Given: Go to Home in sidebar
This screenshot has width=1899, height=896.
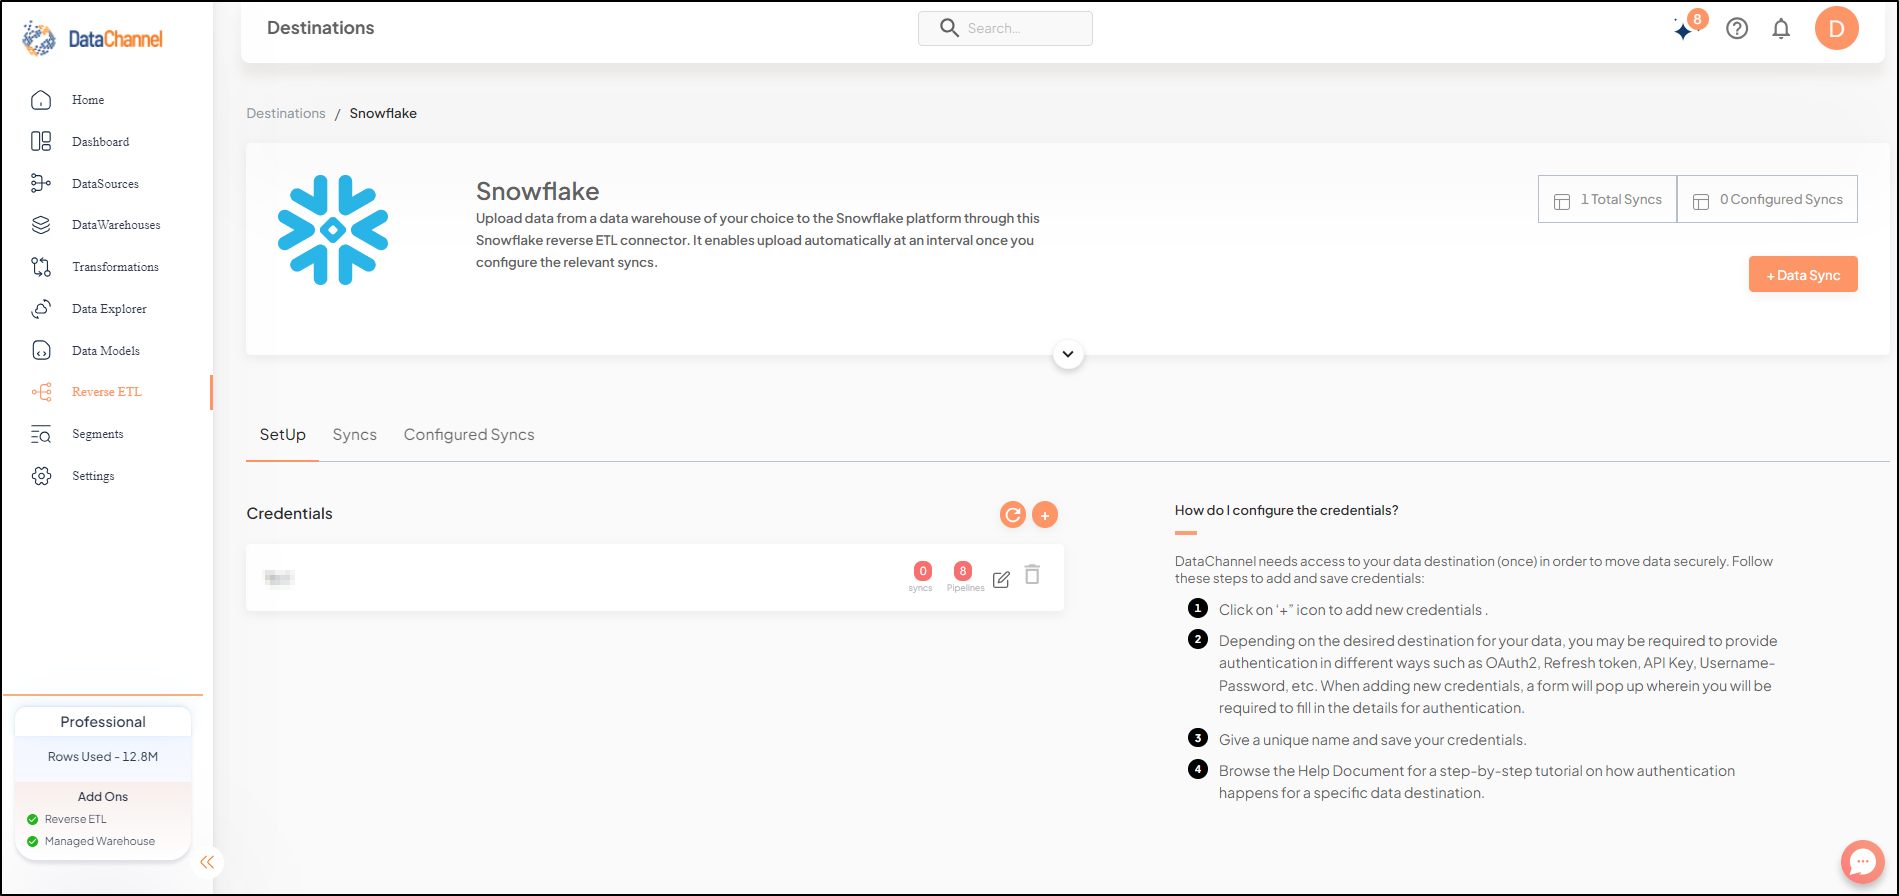Looking at the screenshot, I should [88, 100].
